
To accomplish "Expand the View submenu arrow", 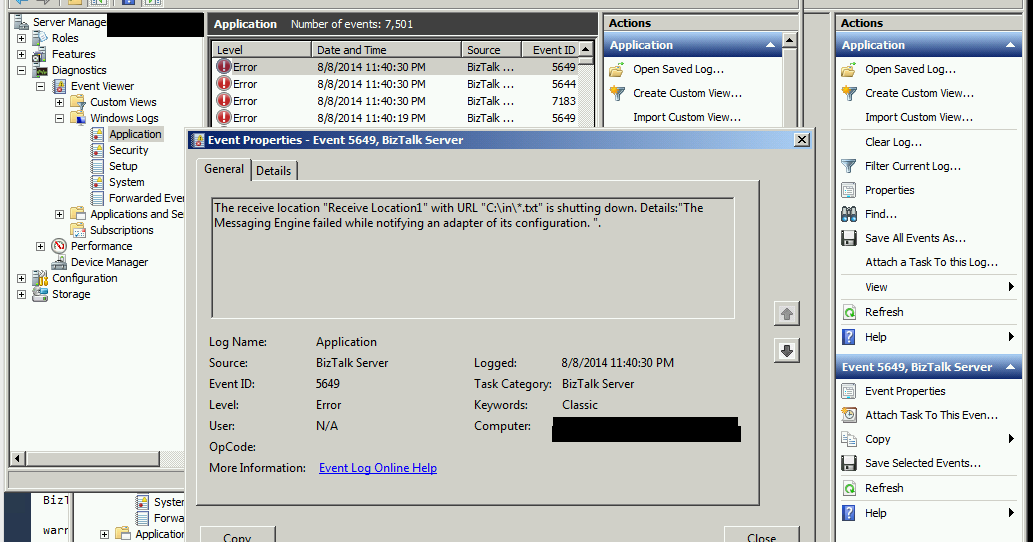I will coord(1011,286).
